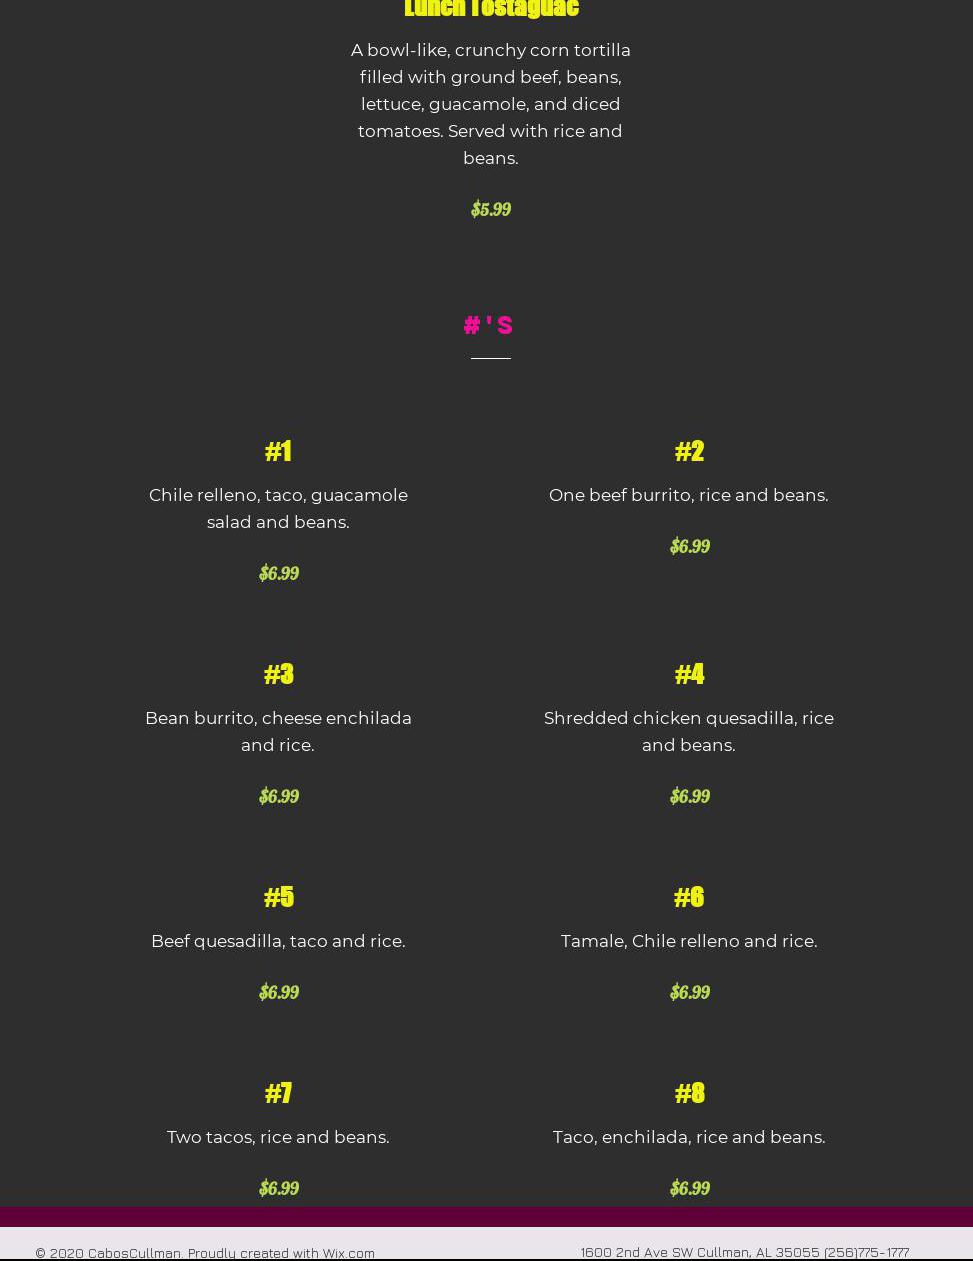Screen dimensions: 973x1261
Task: Click the Lunch Tostaguac description paragraph
Action: pyautogui.click(x=490, y=104)
